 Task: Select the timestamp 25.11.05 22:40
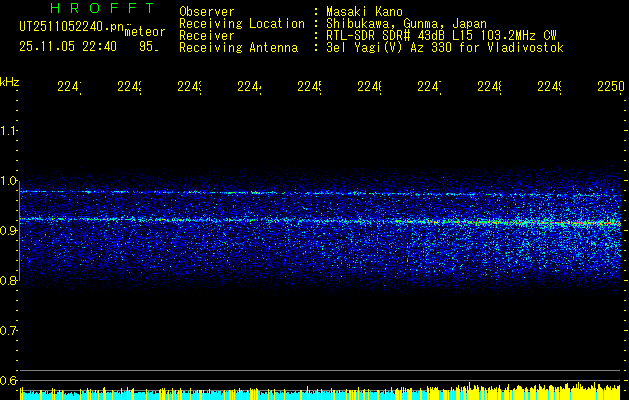[x=68, y=47]
